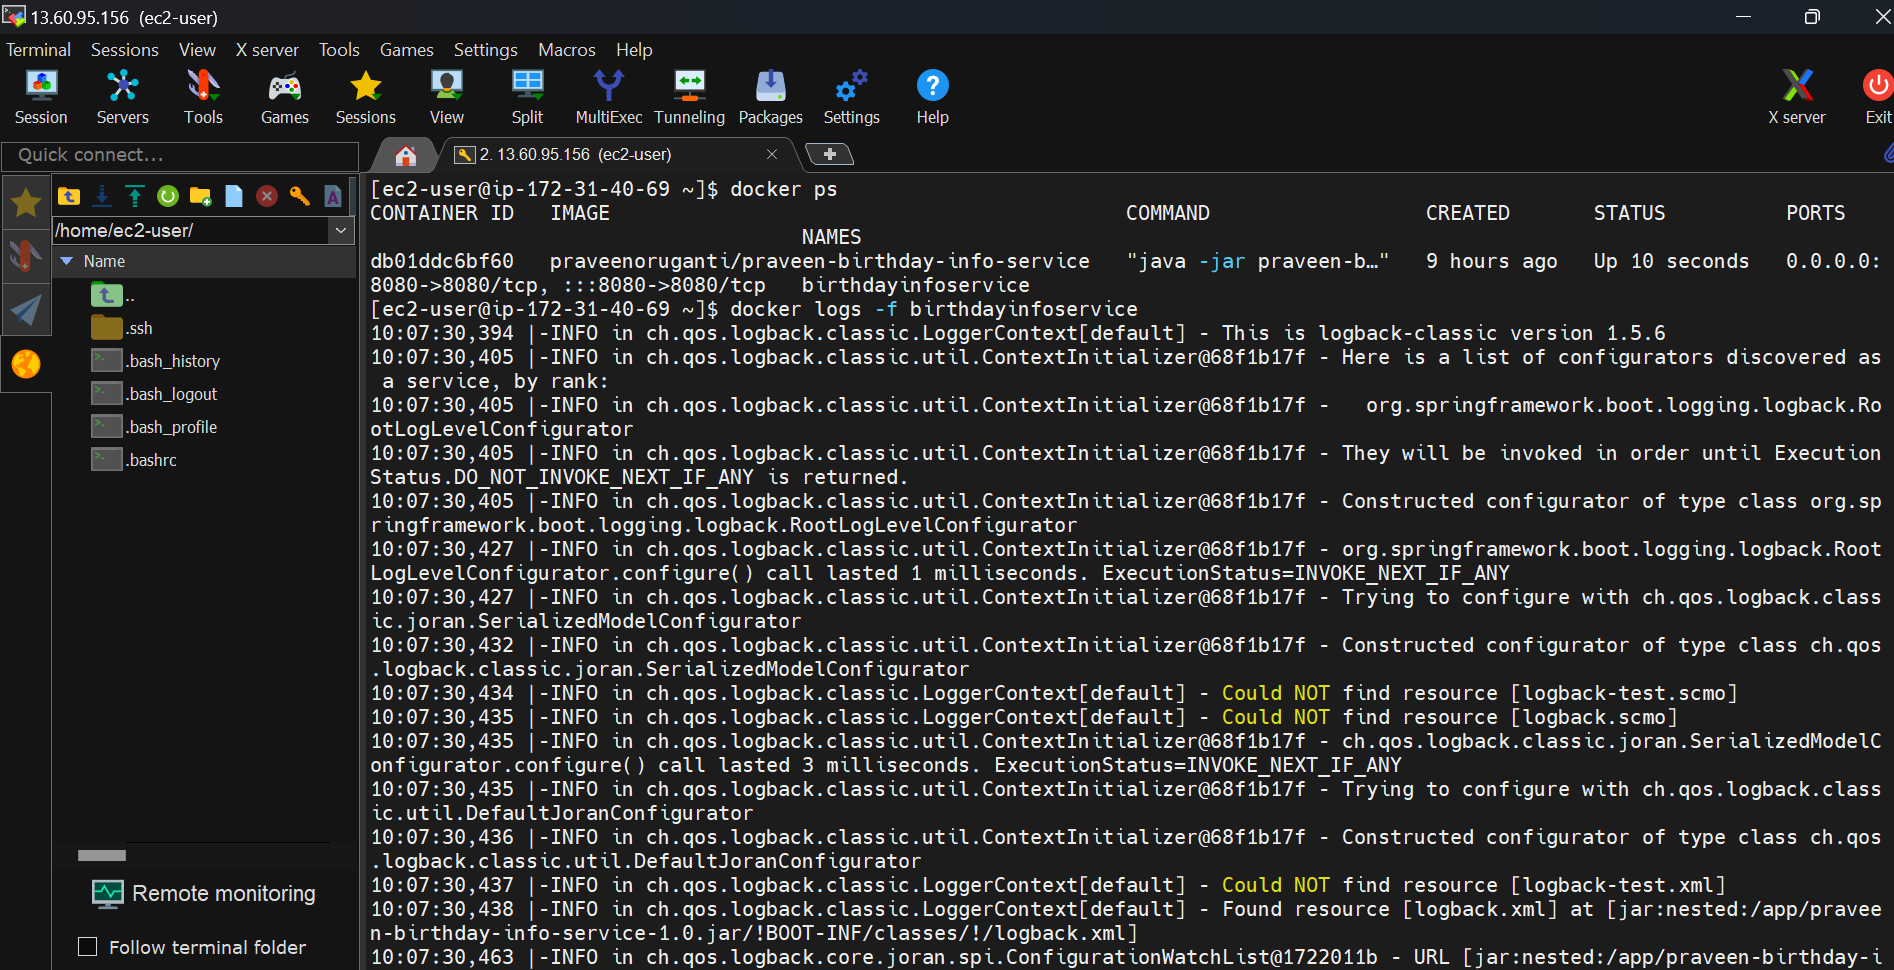The width and height of the screenshot is (1894, 970).
Task: Open the Macros menu
Action: 567,50
